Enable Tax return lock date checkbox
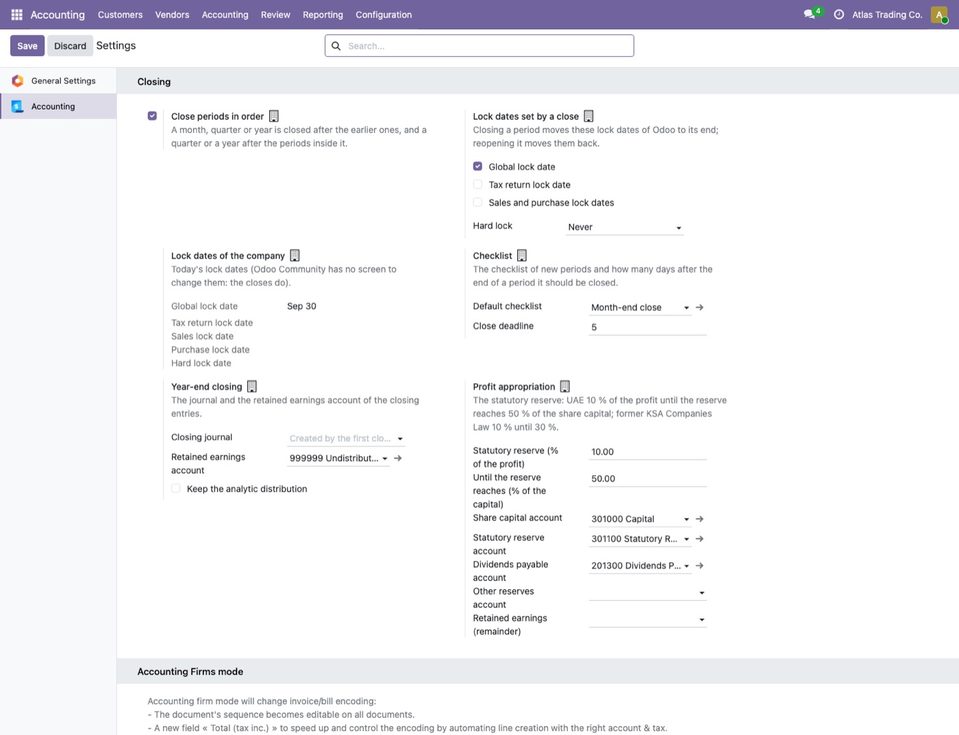The image size is (959, 735). click(x=478, y=184)
